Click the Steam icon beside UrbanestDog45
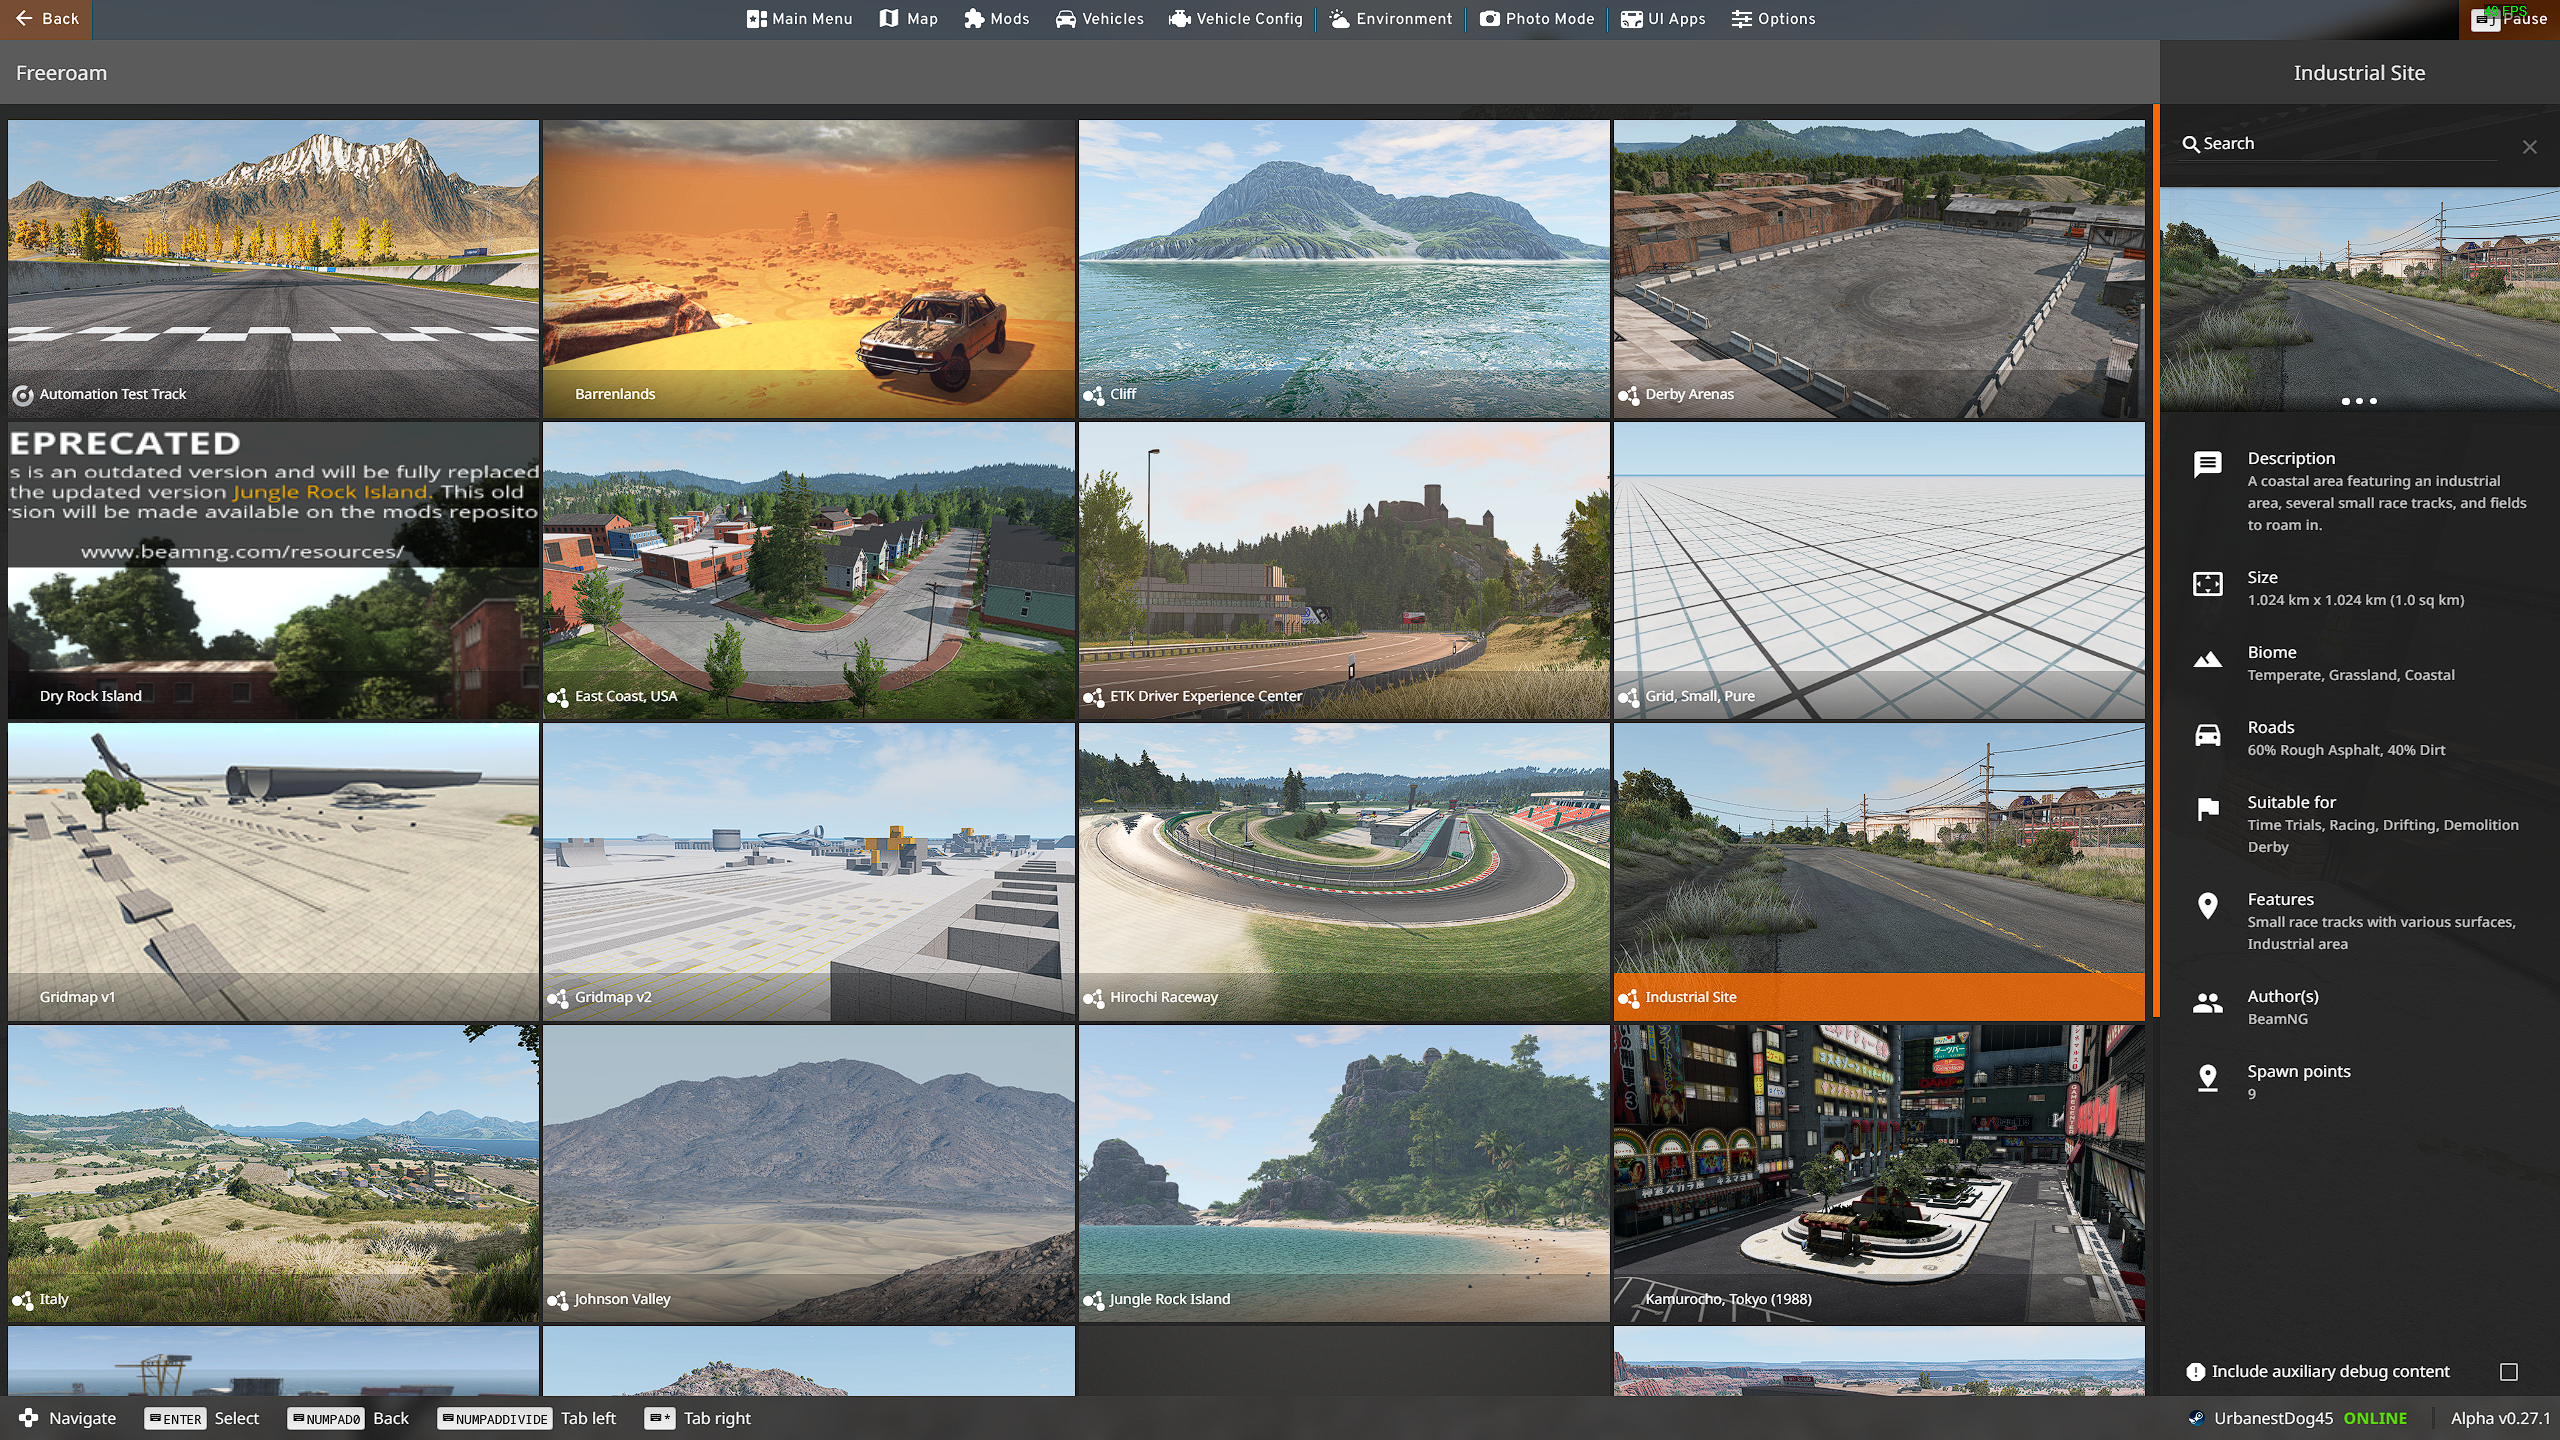 pyautogui.click(x=2196, y=1418)
